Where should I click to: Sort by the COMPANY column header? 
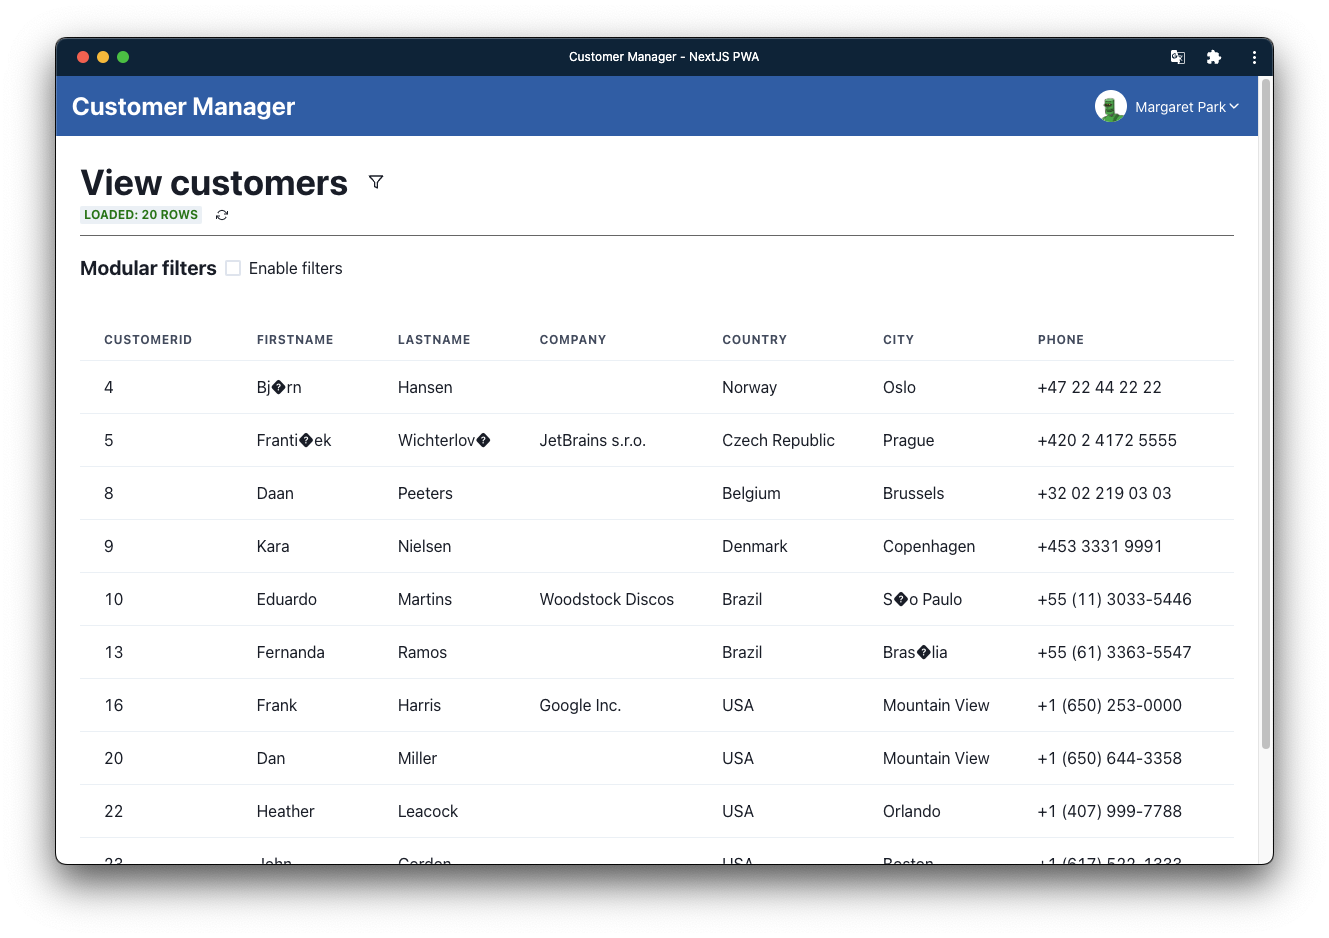(573, 340)
